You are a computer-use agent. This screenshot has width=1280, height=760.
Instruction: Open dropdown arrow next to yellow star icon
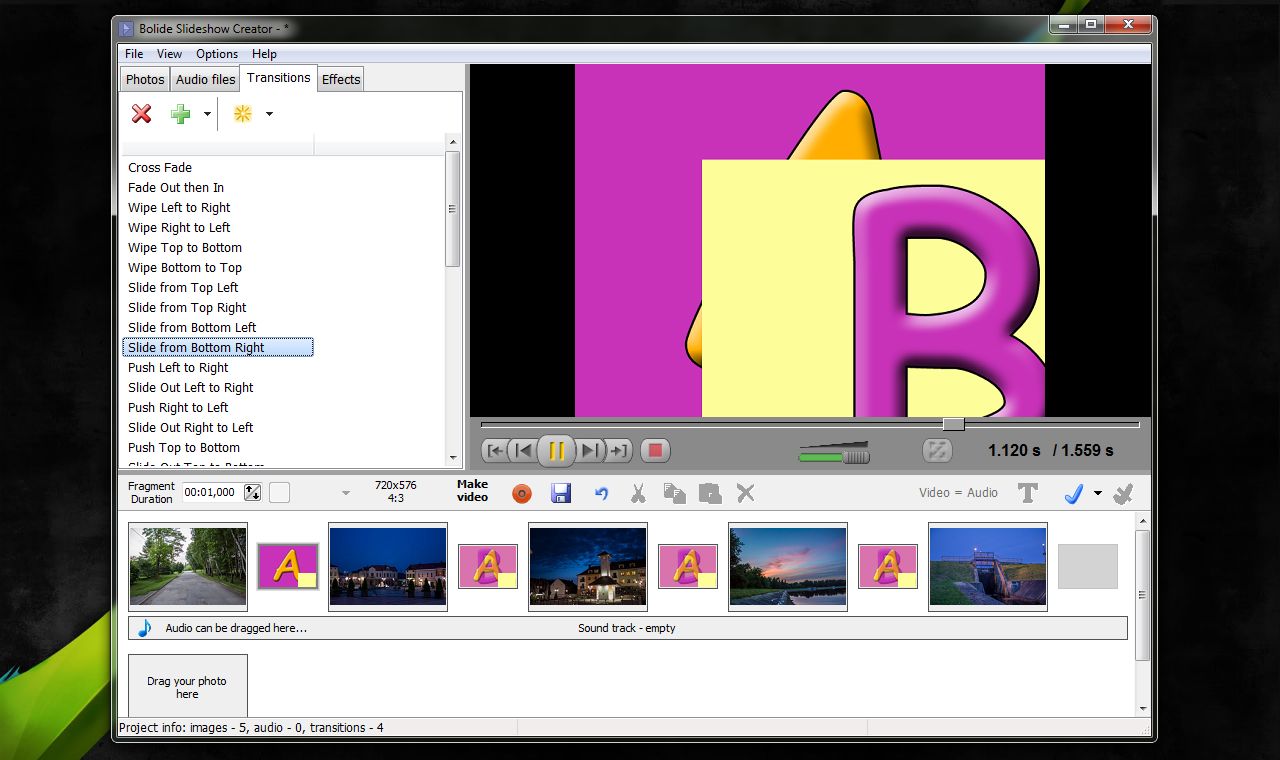pos(269,114)
